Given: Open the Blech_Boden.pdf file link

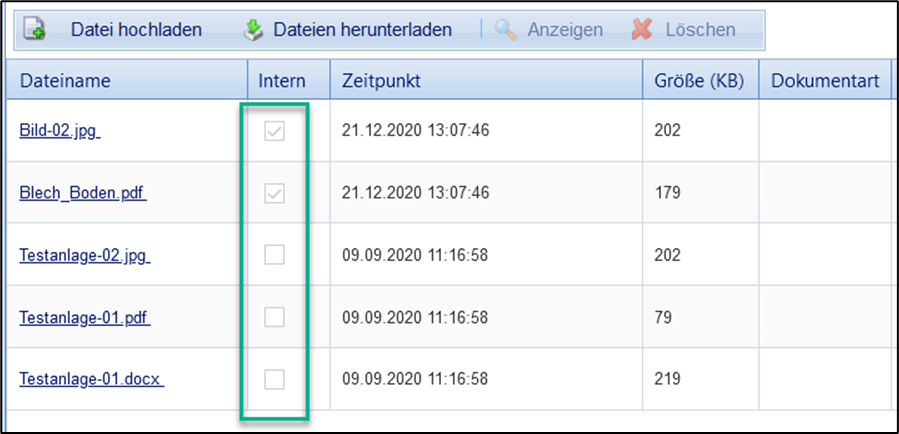Looking at the screenshot, I should click(83, 193).
